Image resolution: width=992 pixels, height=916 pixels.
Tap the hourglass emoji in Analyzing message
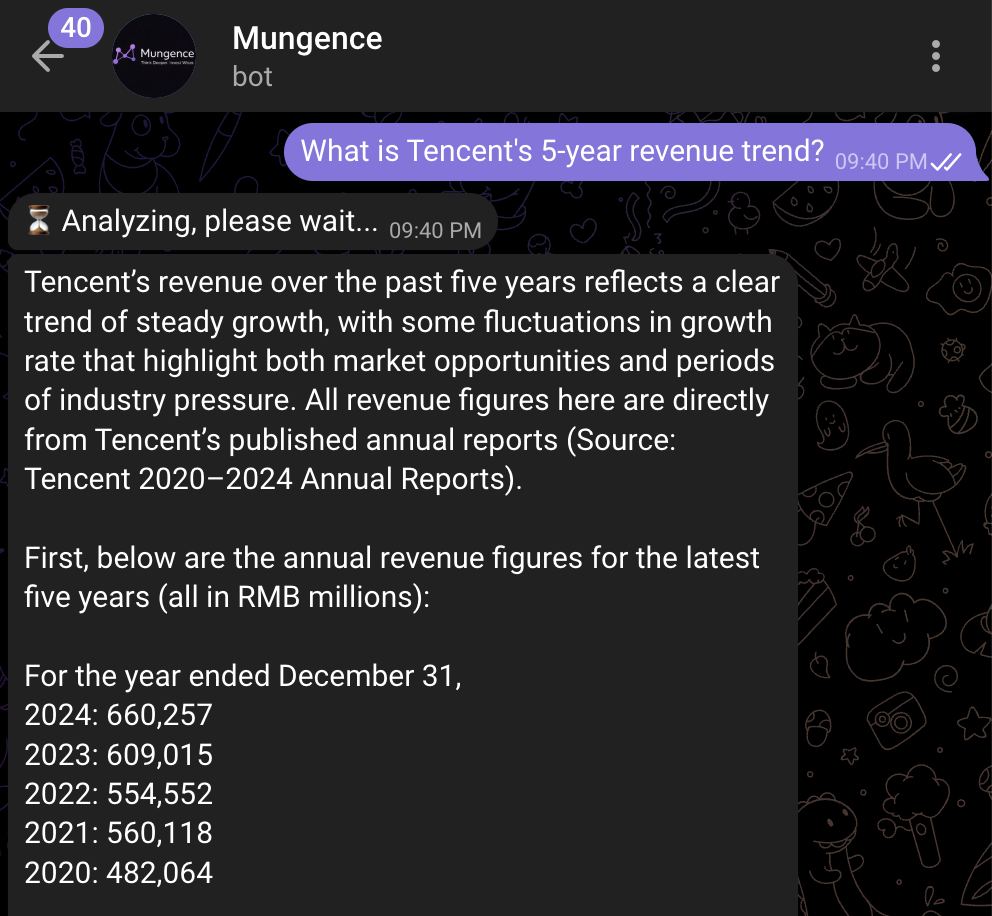39,221
